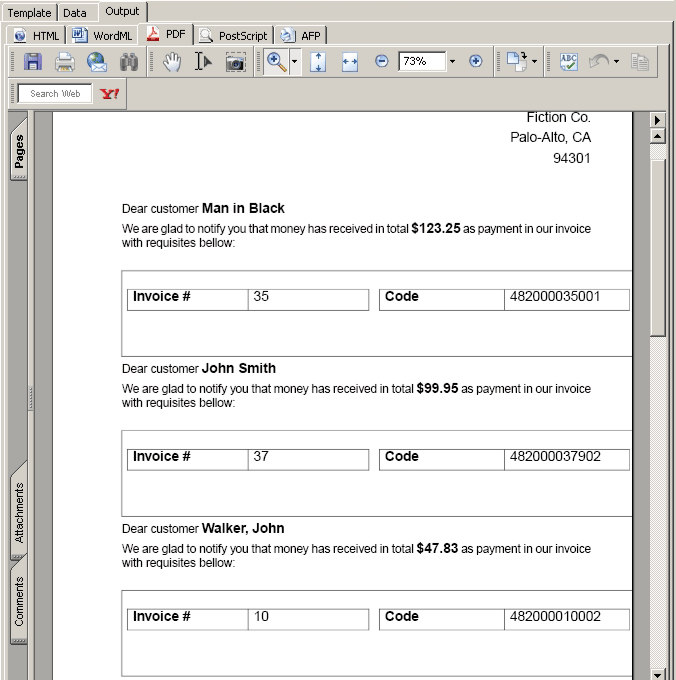Viewport: 676px width, 680px height.
Task: Click the customer name John Smith
Action: tap(238, 369)
